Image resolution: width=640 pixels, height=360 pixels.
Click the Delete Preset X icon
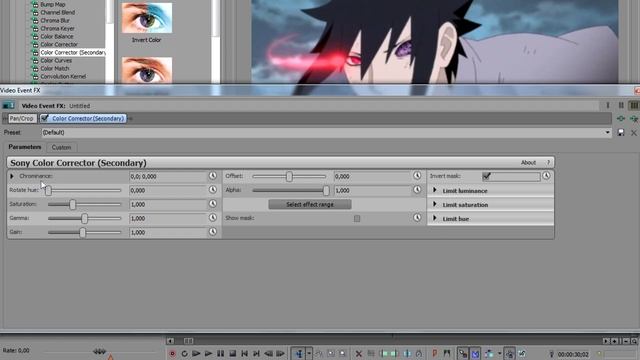[x=633, y=133]
